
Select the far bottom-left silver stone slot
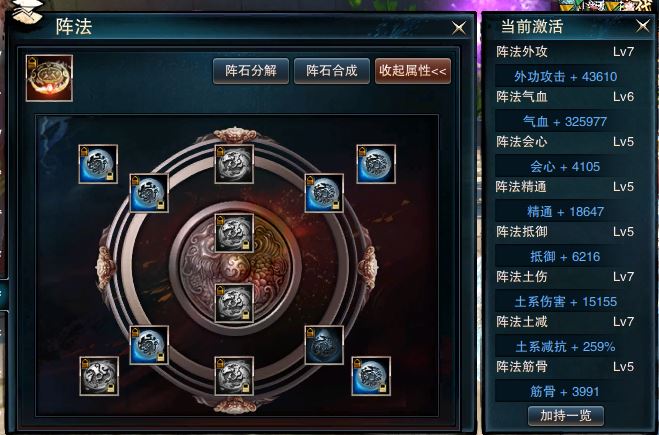[x=99, y=376]
